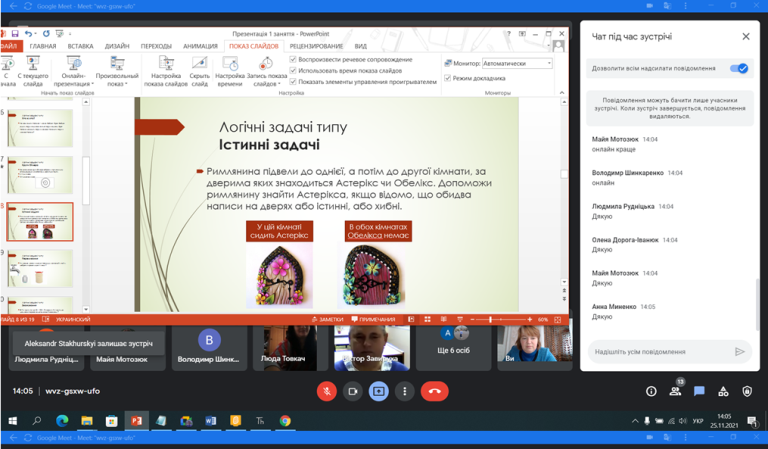Click the present screen button
768x449 pixels.
[379, 391]
